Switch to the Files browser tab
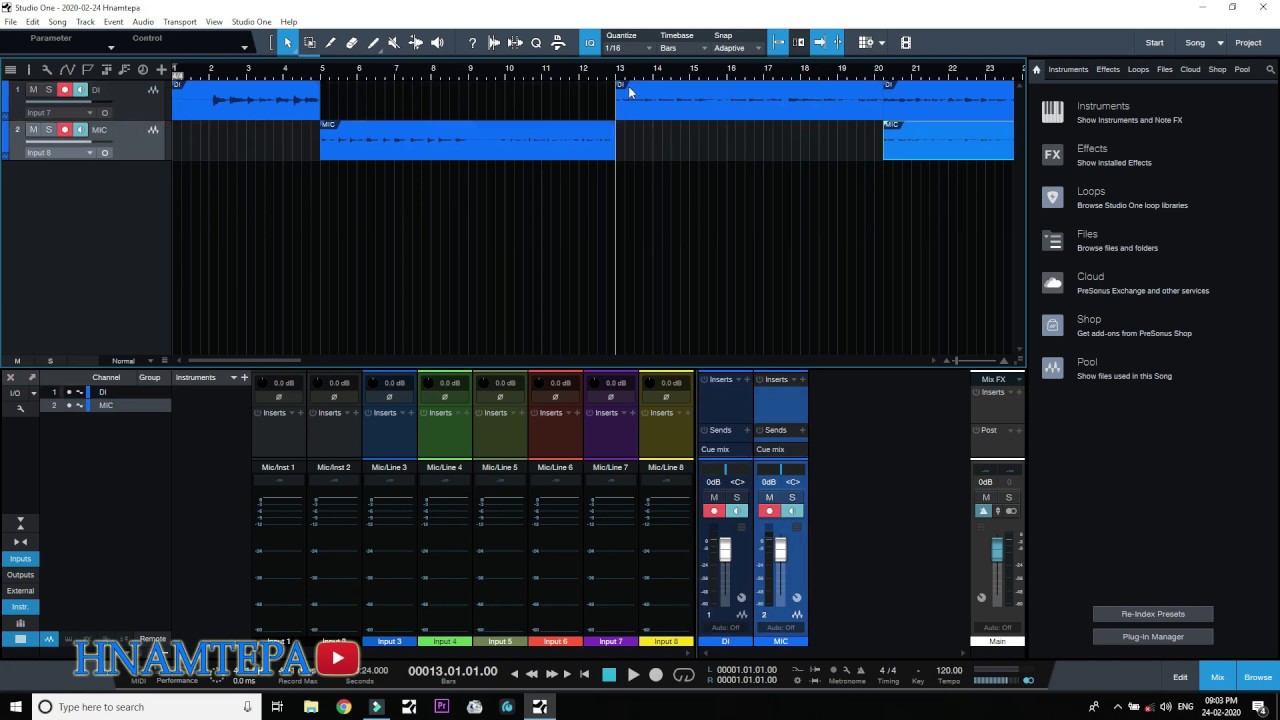This screenshot has height=720, width=1280. pos(1165,70)
